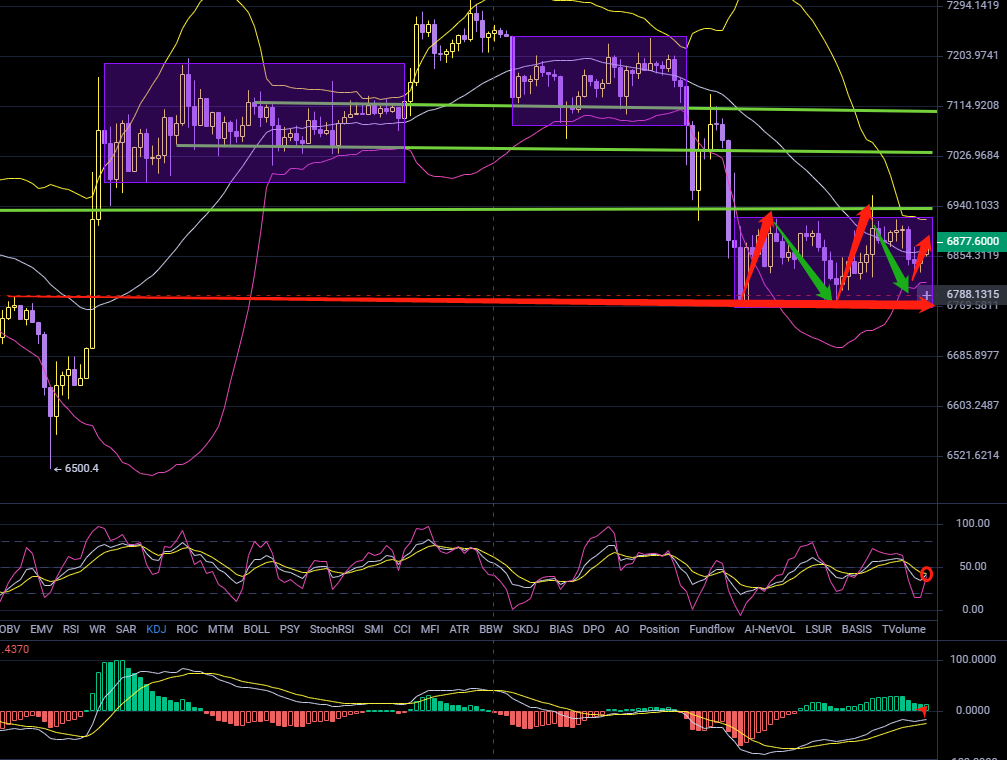1007x760 pixels.
Task: Toggle the KDJ indicator
Action: [x=157, y=629]
